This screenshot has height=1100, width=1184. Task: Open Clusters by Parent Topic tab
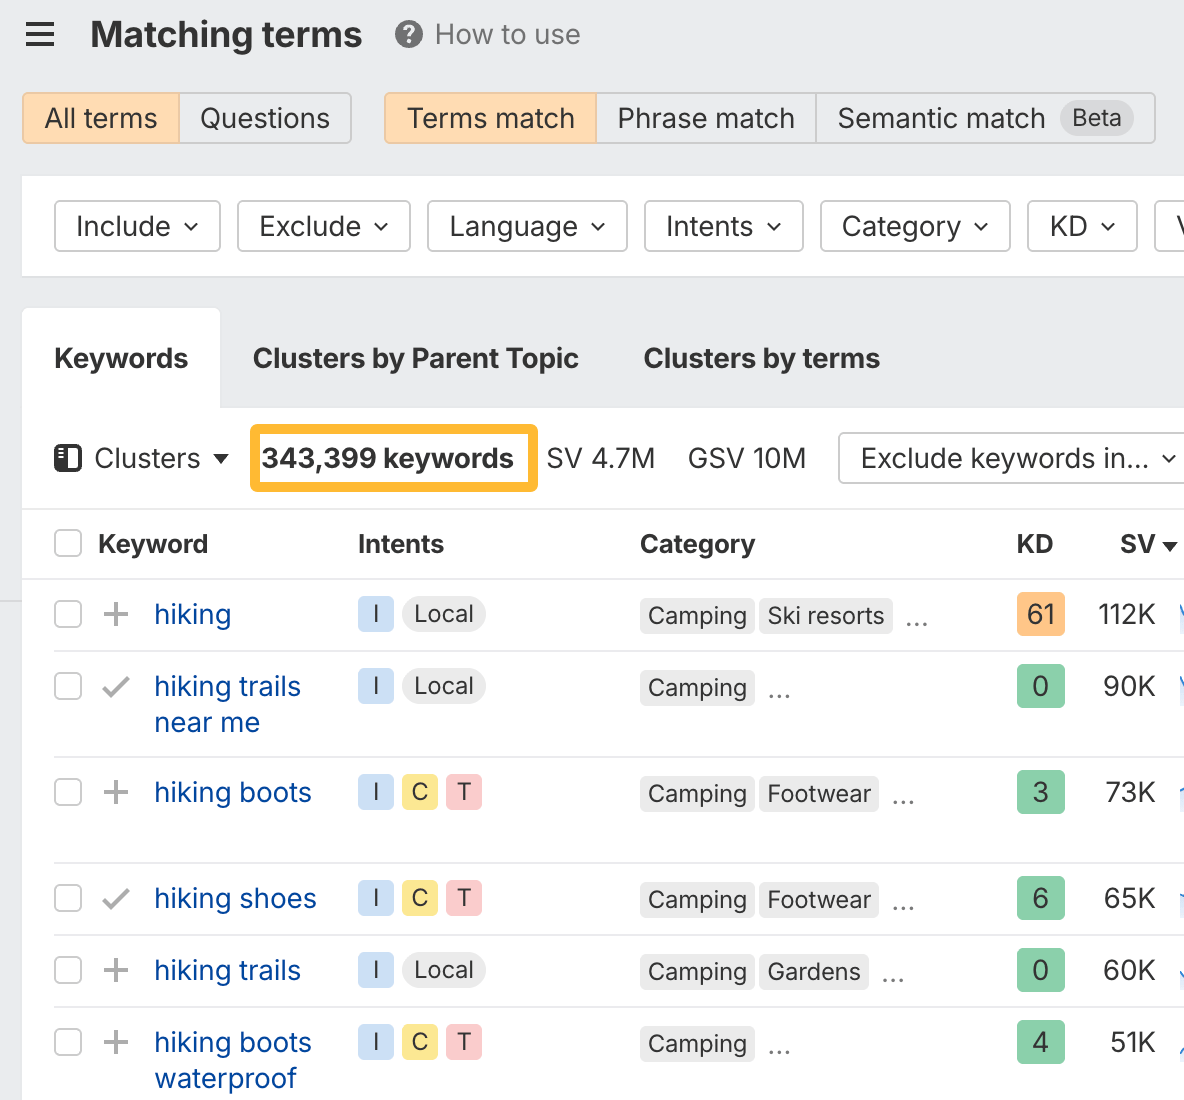[415, 358]
